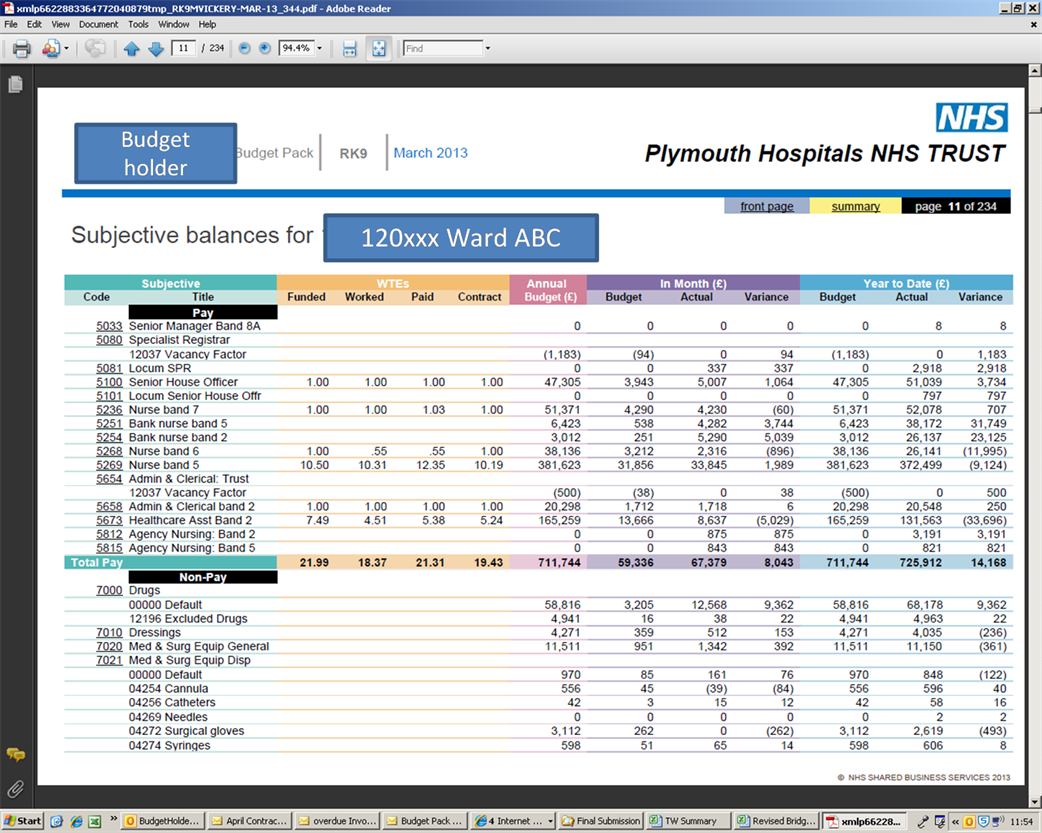Click the scrollbar down arrow
1042x833 pixels.
(x=1035, y=802)
